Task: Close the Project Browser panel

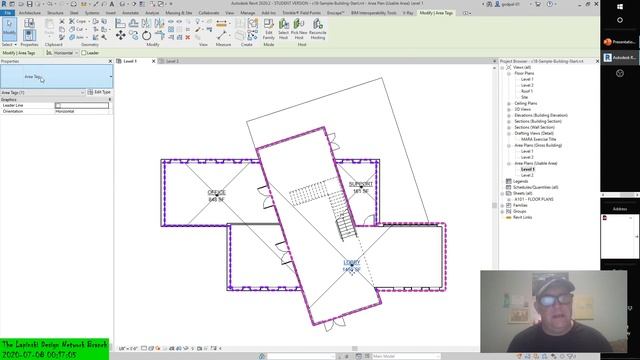Action: pyautogui.click(x=597, y=61)
